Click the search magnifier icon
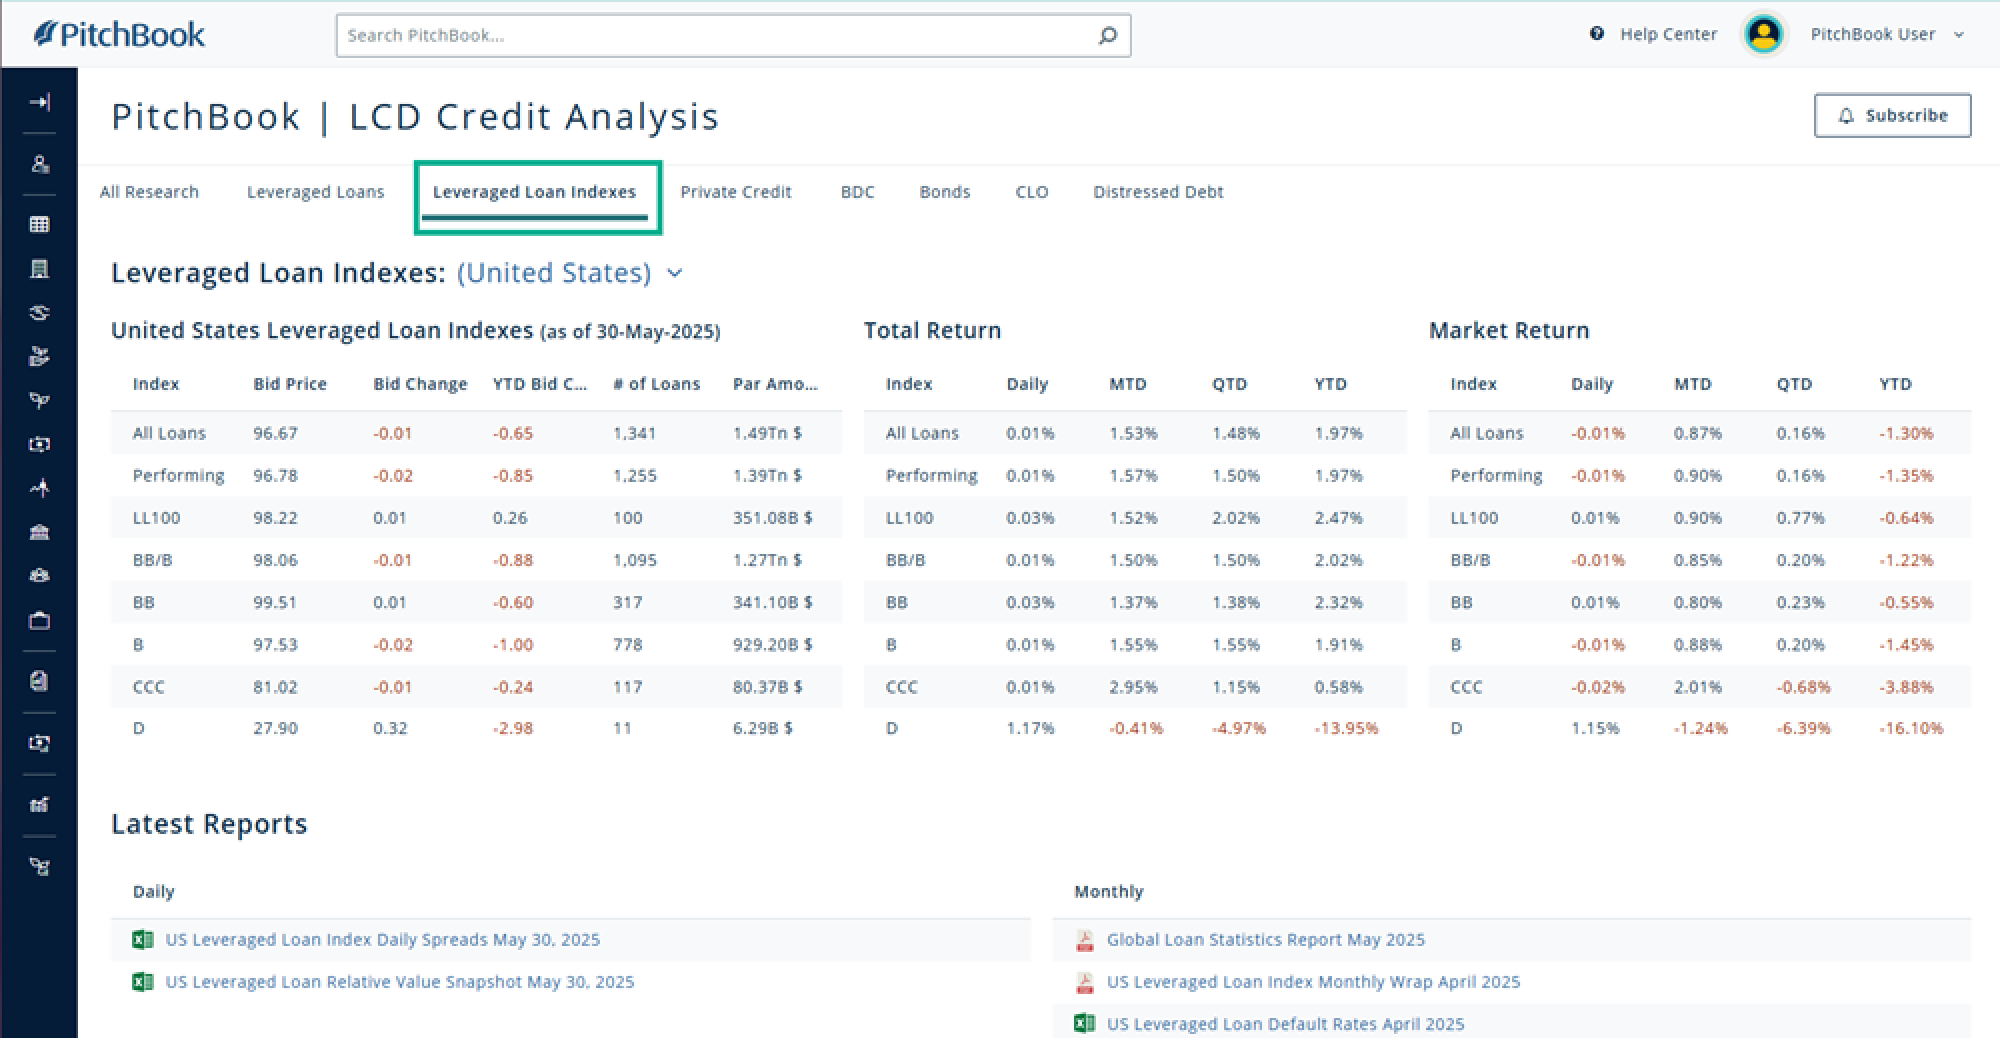2000x1038 pixels. click(1107, 36)
